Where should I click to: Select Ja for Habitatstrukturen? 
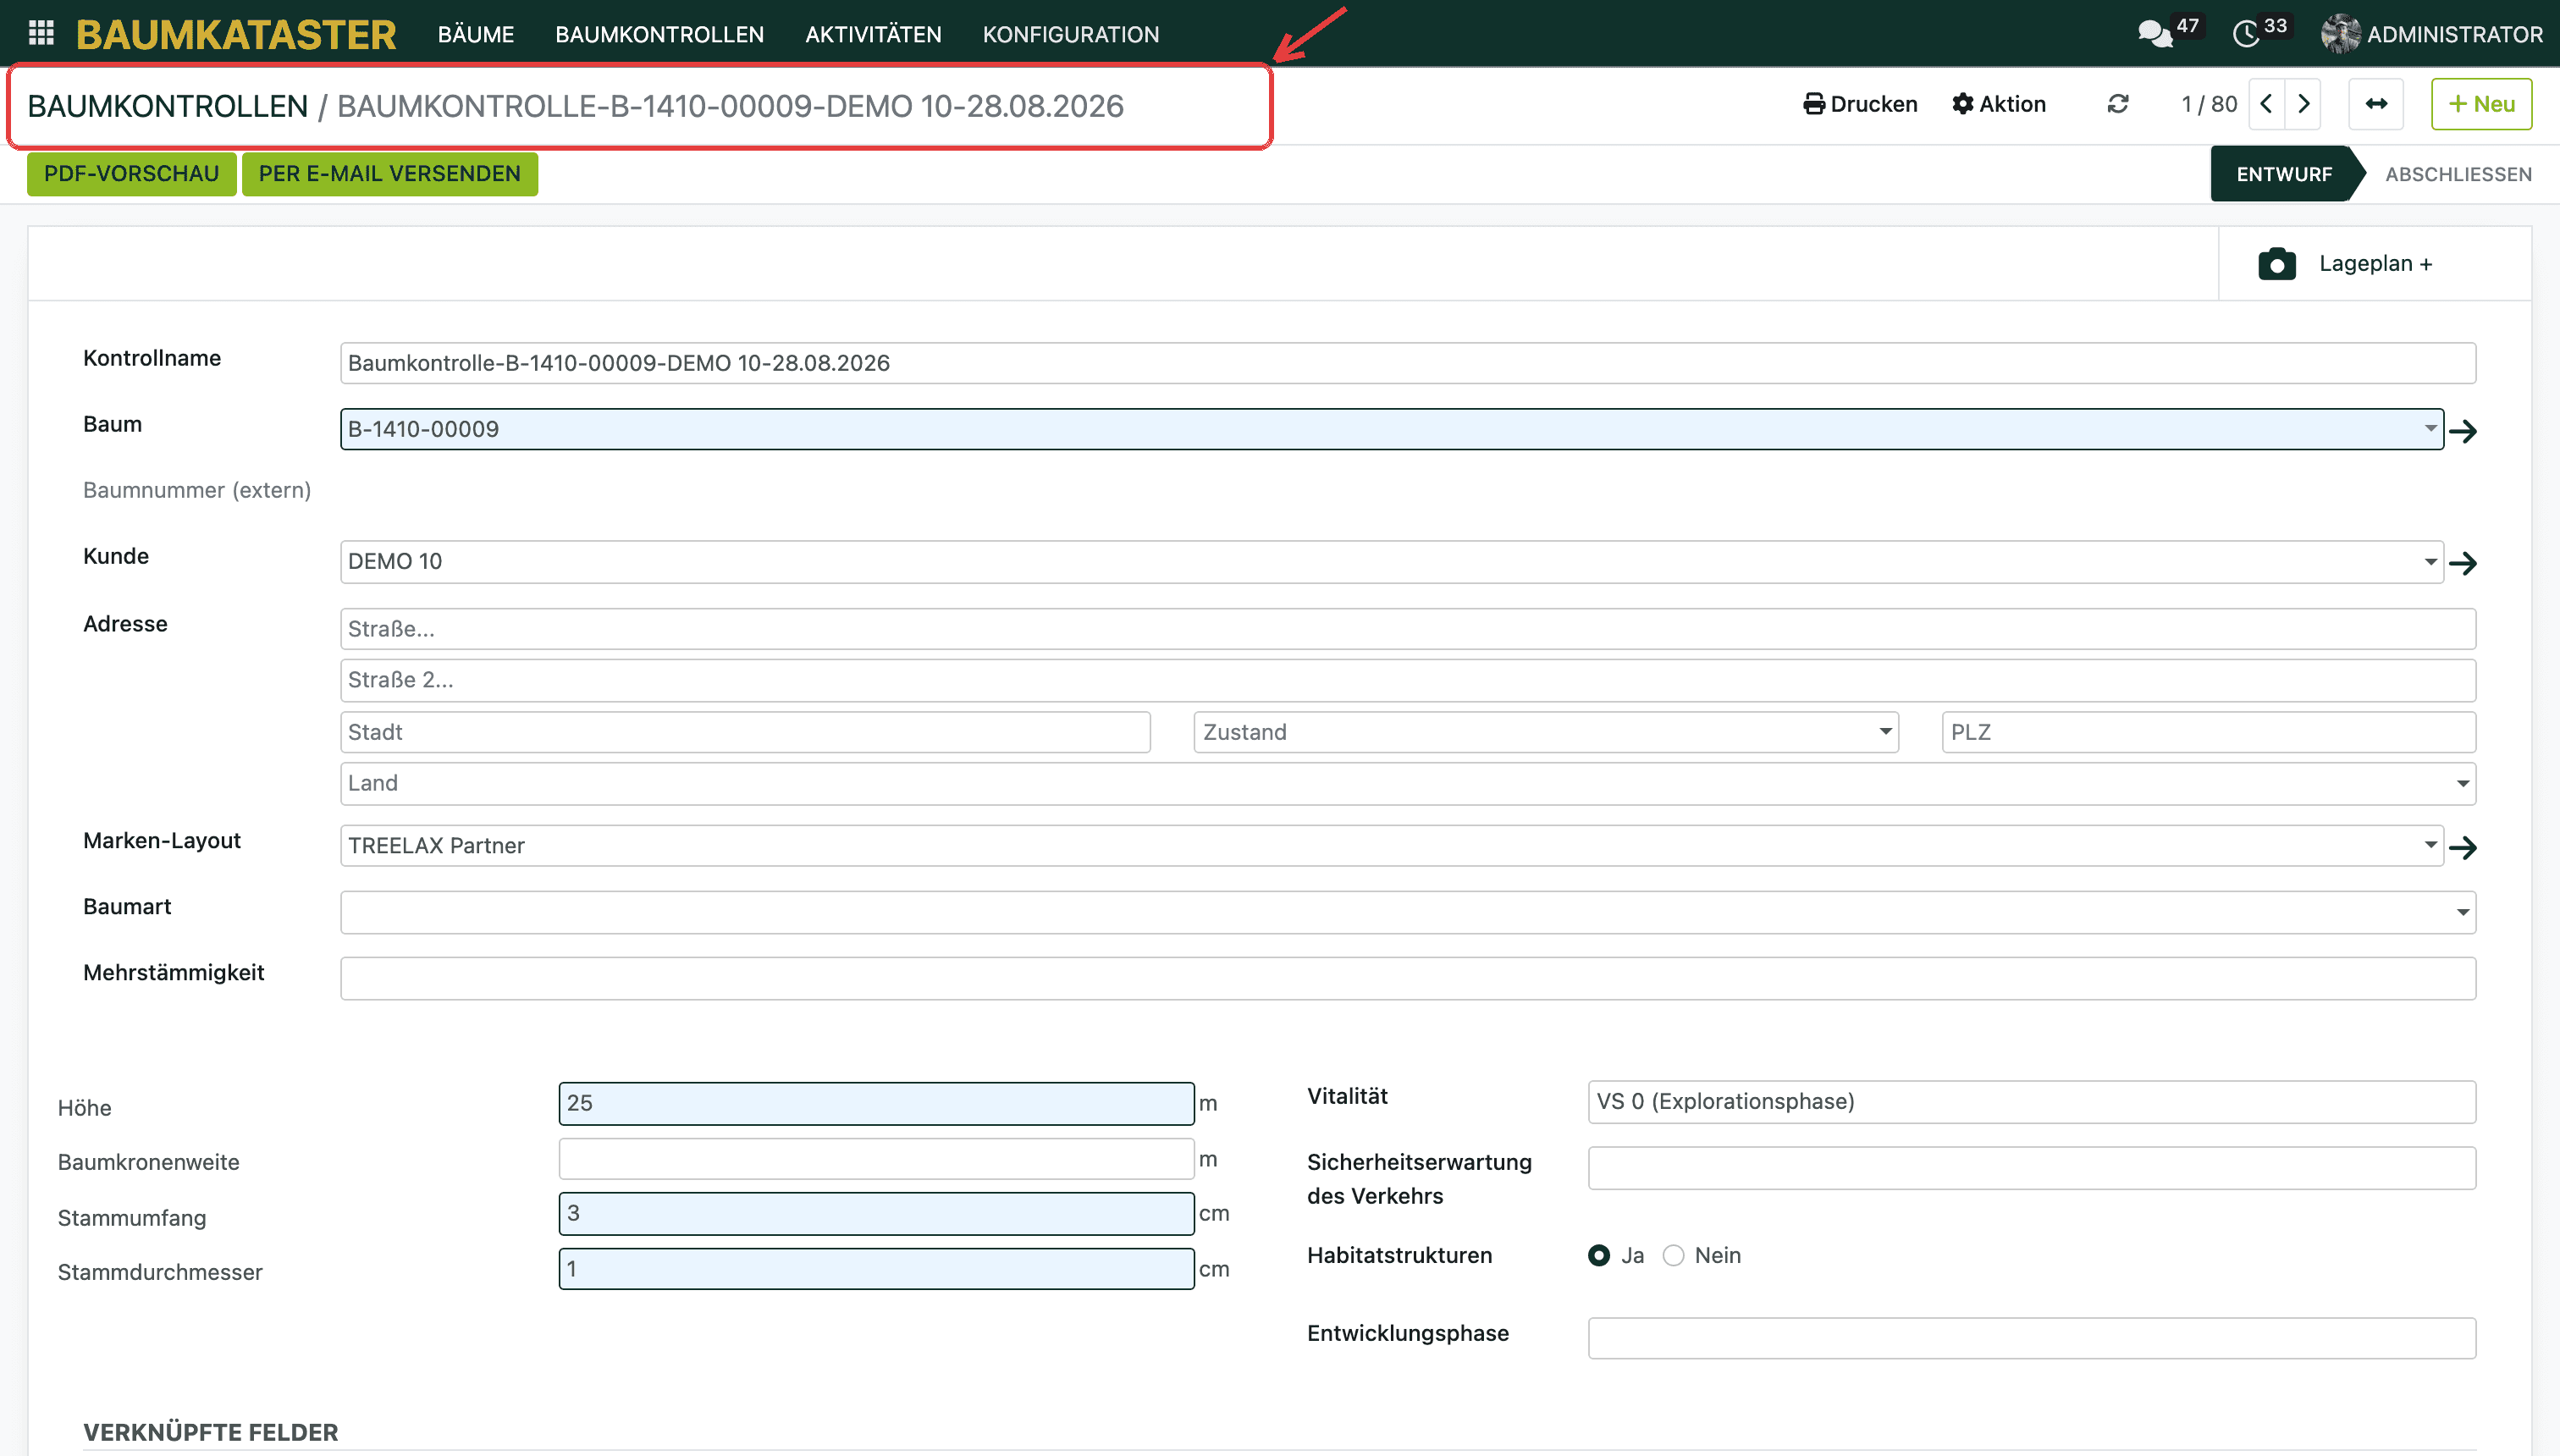1599,1255
